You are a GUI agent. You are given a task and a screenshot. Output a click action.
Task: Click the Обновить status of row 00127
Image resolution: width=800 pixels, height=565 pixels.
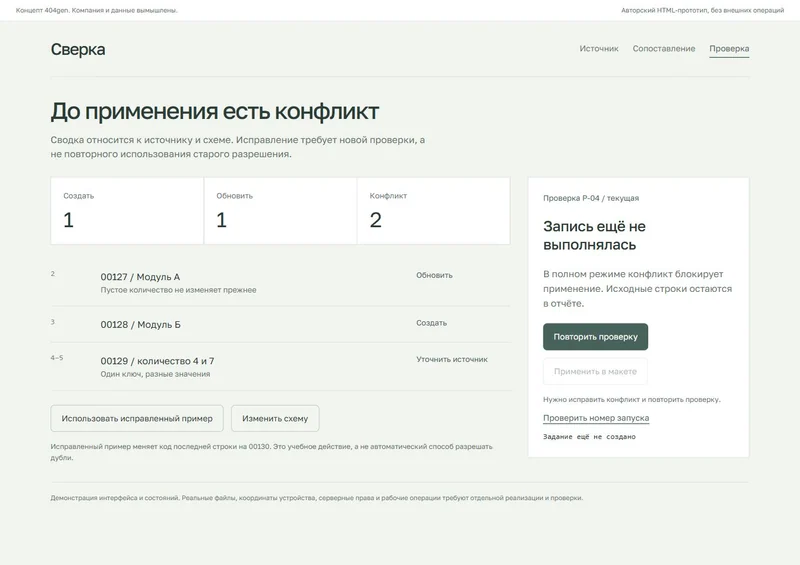coord(434,275)
